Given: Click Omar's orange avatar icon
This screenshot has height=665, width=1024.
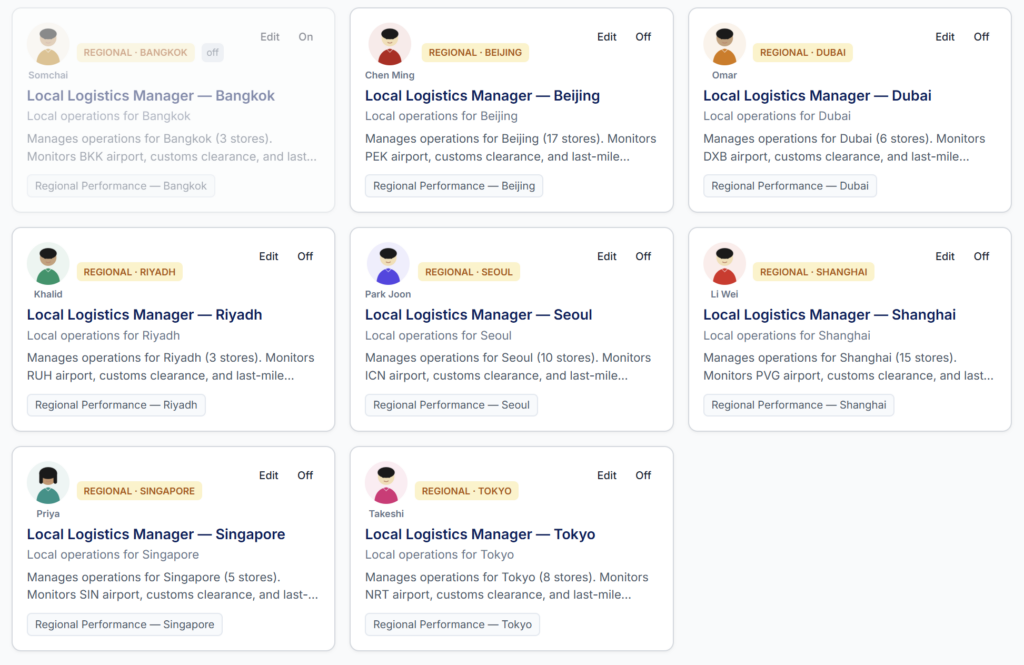Looking at the screenshot, I should (x=724, y=44).
